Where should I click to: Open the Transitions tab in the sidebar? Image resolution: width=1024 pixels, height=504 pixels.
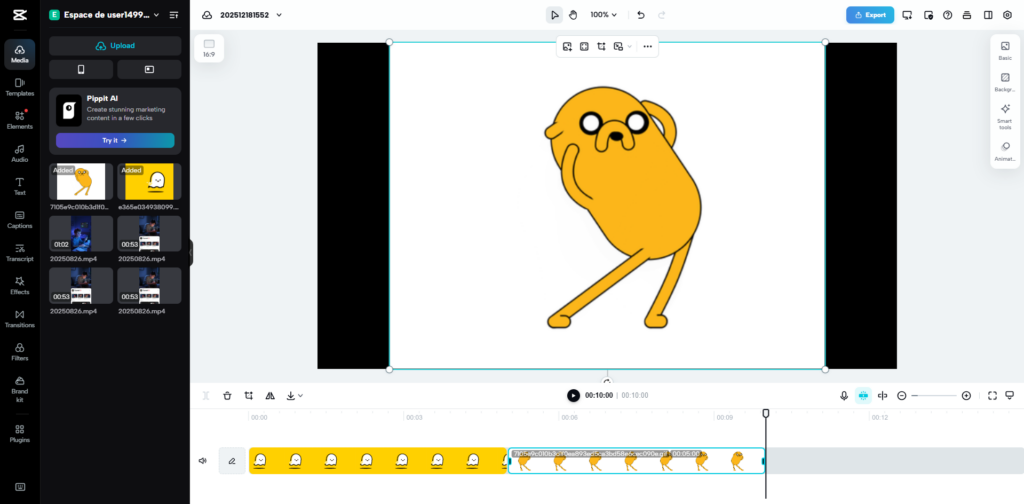[x=20, y=318]
